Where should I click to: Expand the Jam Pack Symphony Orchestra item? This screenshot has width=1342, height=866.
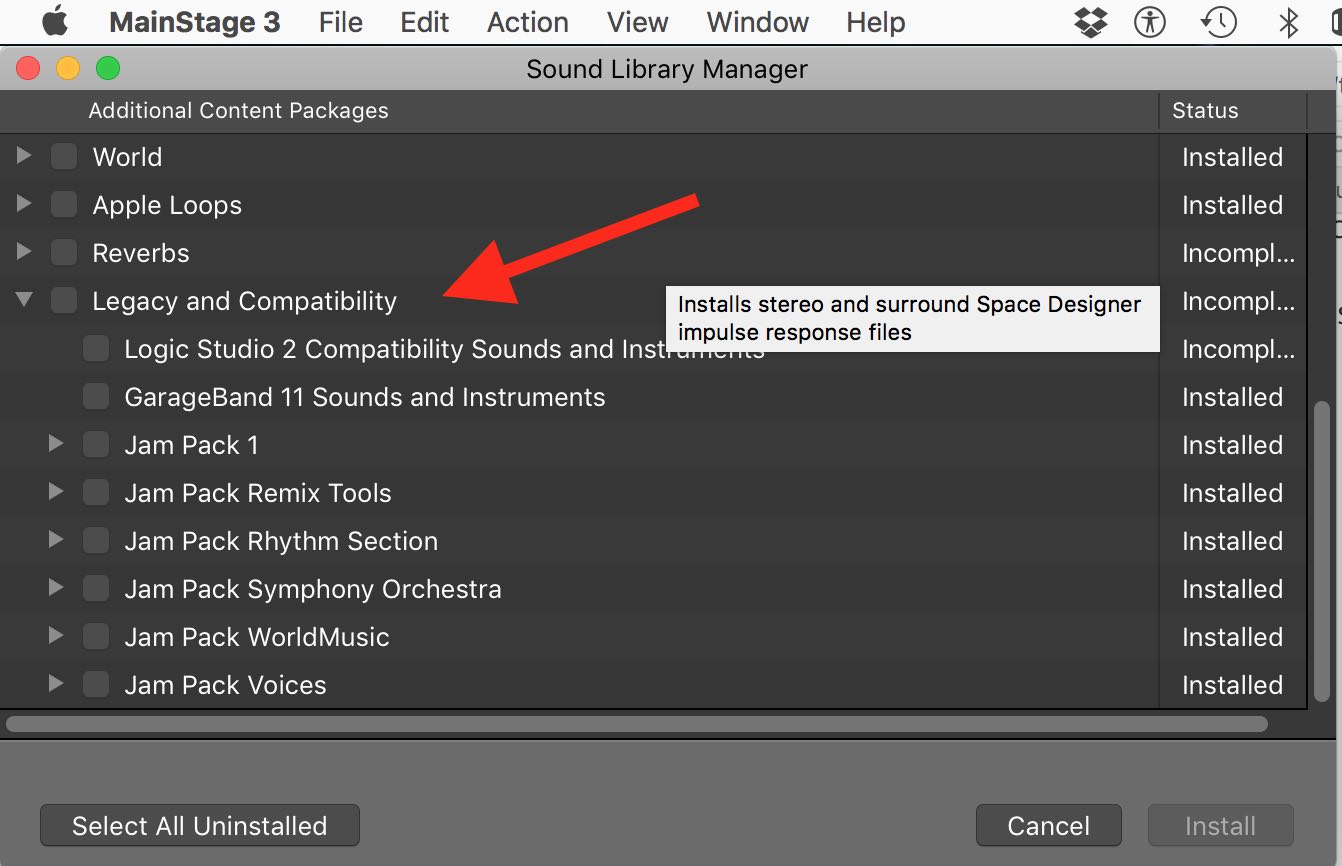pos(56,588)
